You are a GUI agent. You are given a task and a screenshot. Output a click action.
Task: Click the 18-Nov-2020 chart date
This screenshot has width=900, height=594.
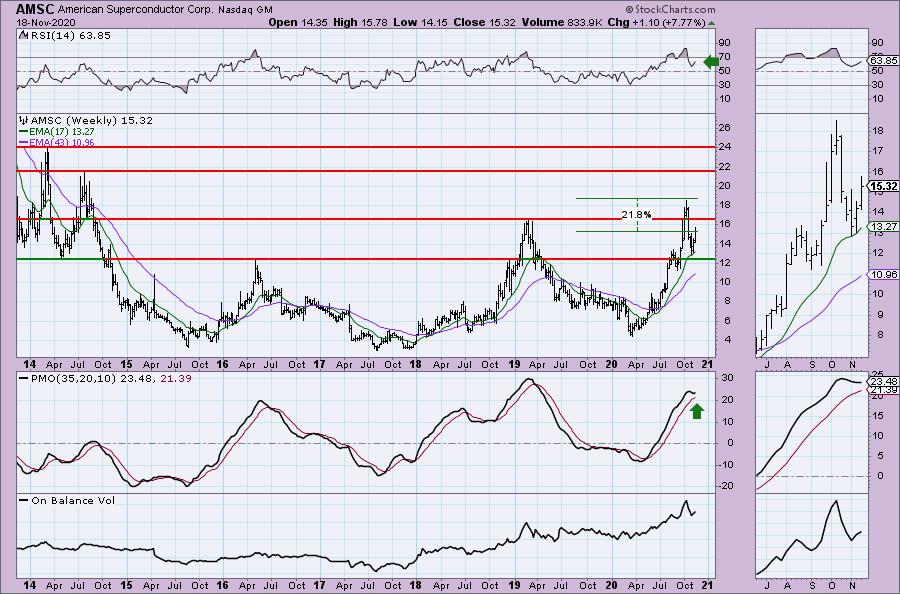pyautogui.click(x=41, y=22)
